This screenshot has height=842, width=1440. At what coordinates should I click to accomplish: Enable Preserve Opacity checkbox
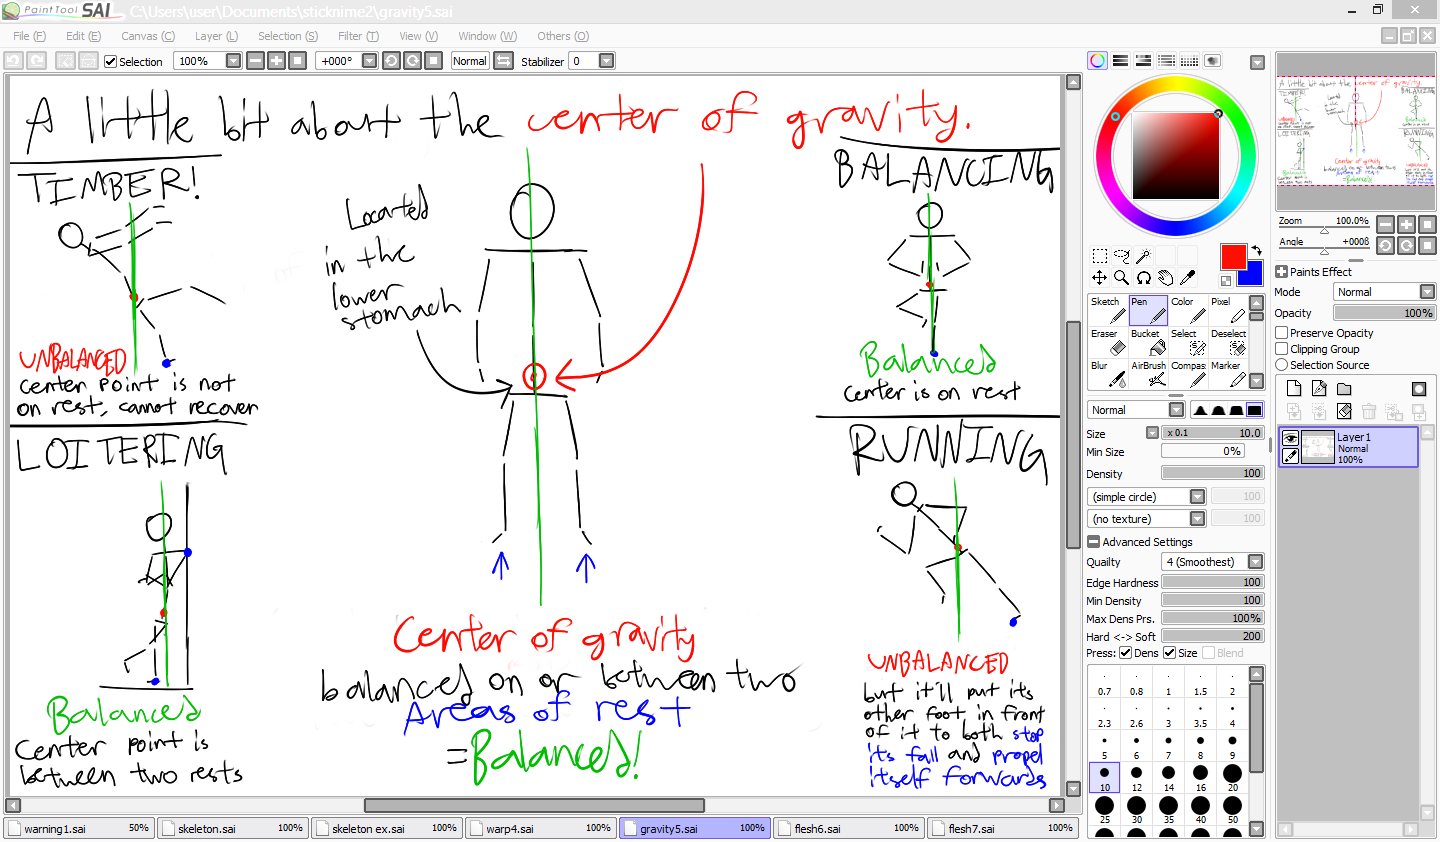tap(1282, 333)
